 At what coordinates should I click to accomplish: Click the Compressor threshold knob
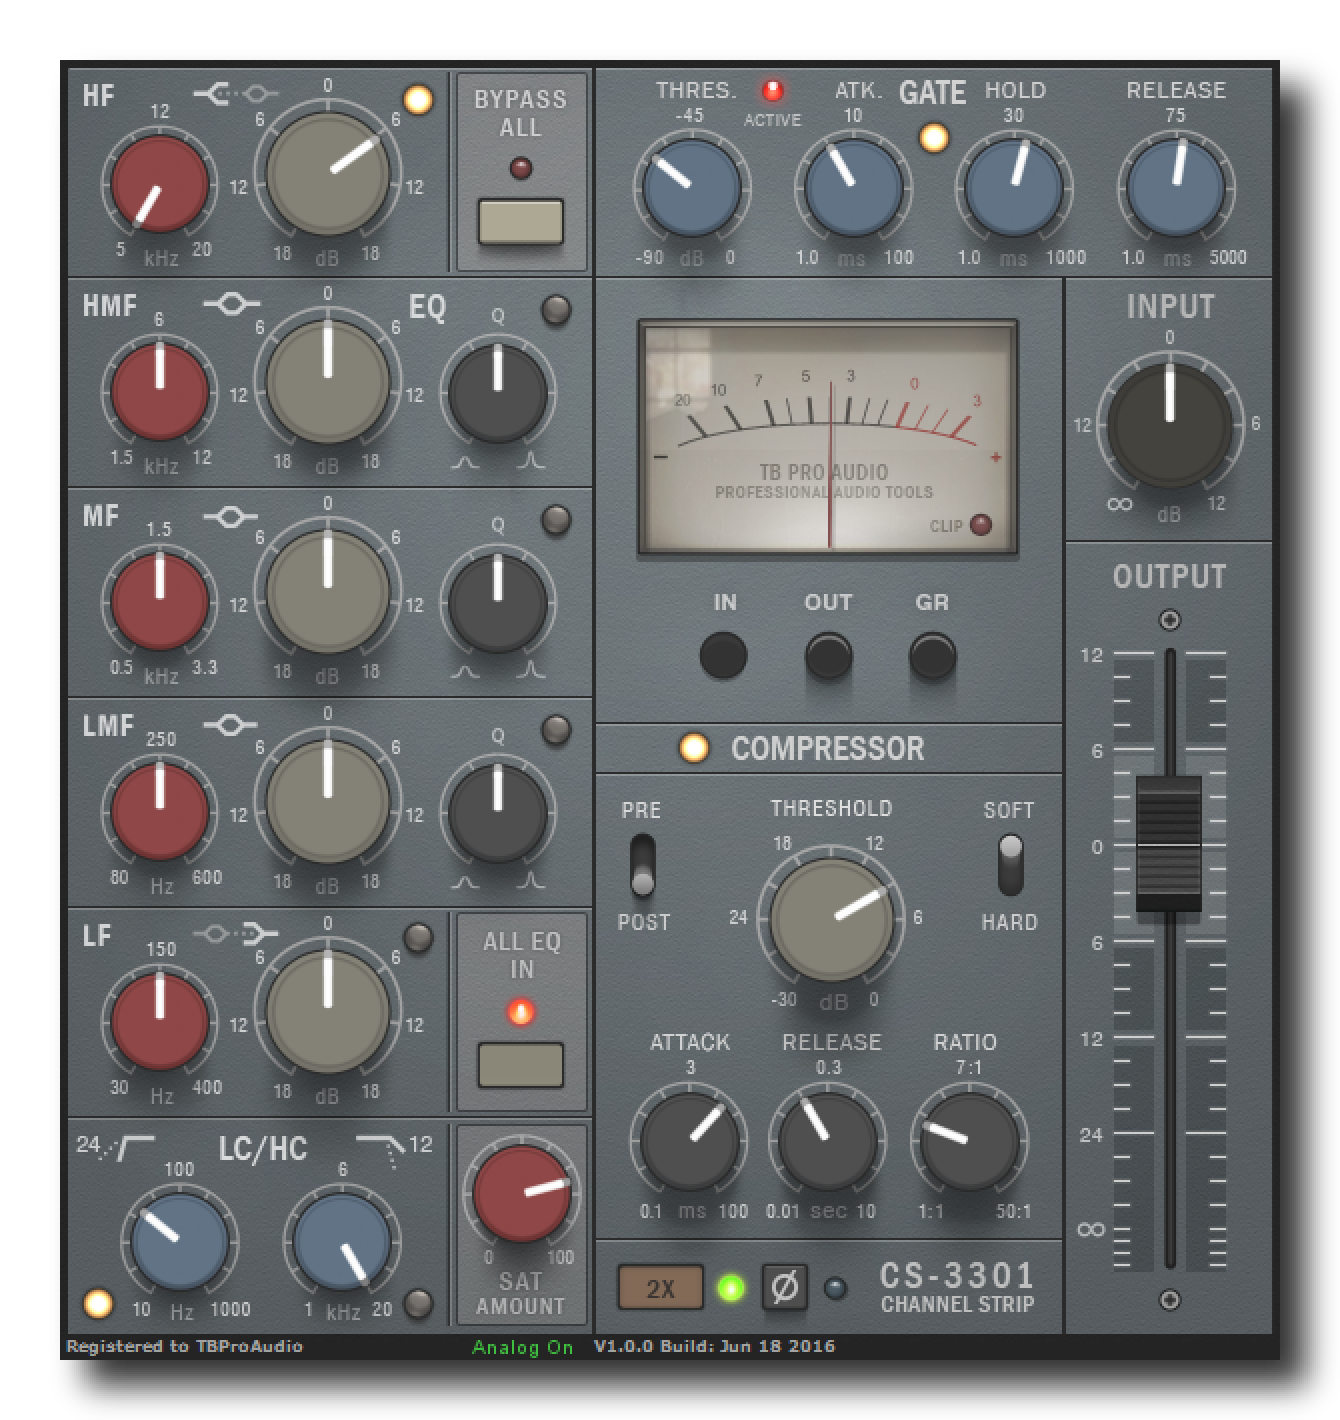click(x=832, y=921)
